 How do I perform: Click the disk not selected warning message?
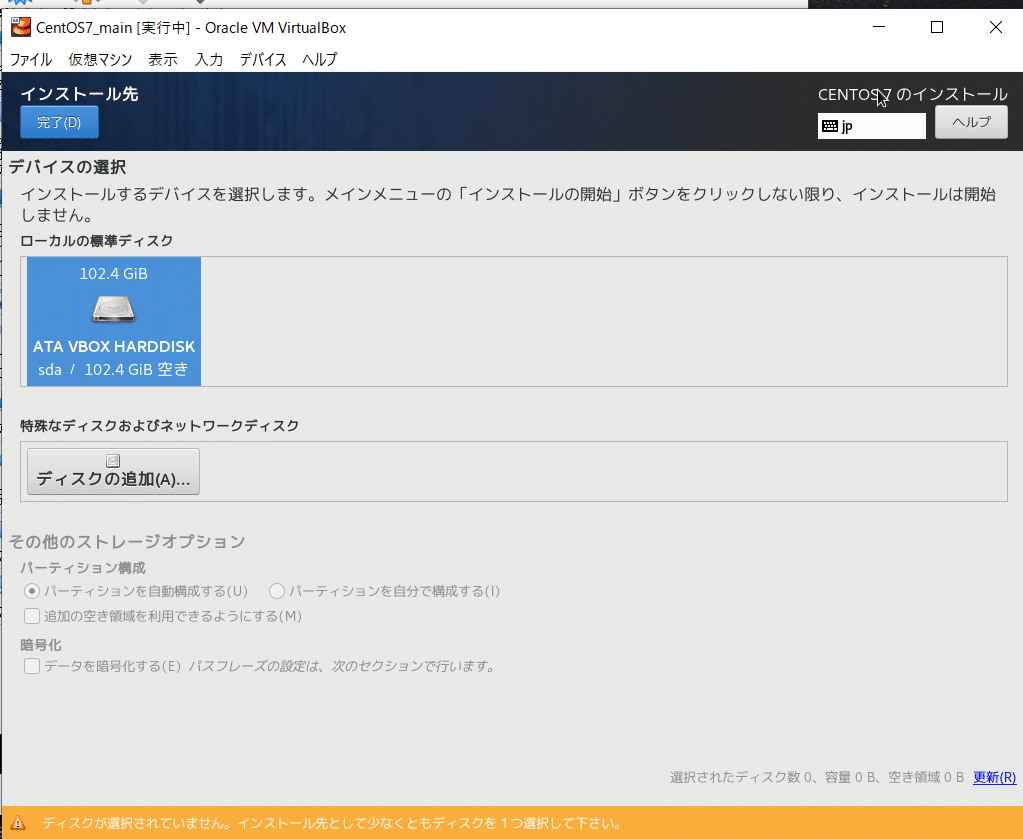(332, 823)
